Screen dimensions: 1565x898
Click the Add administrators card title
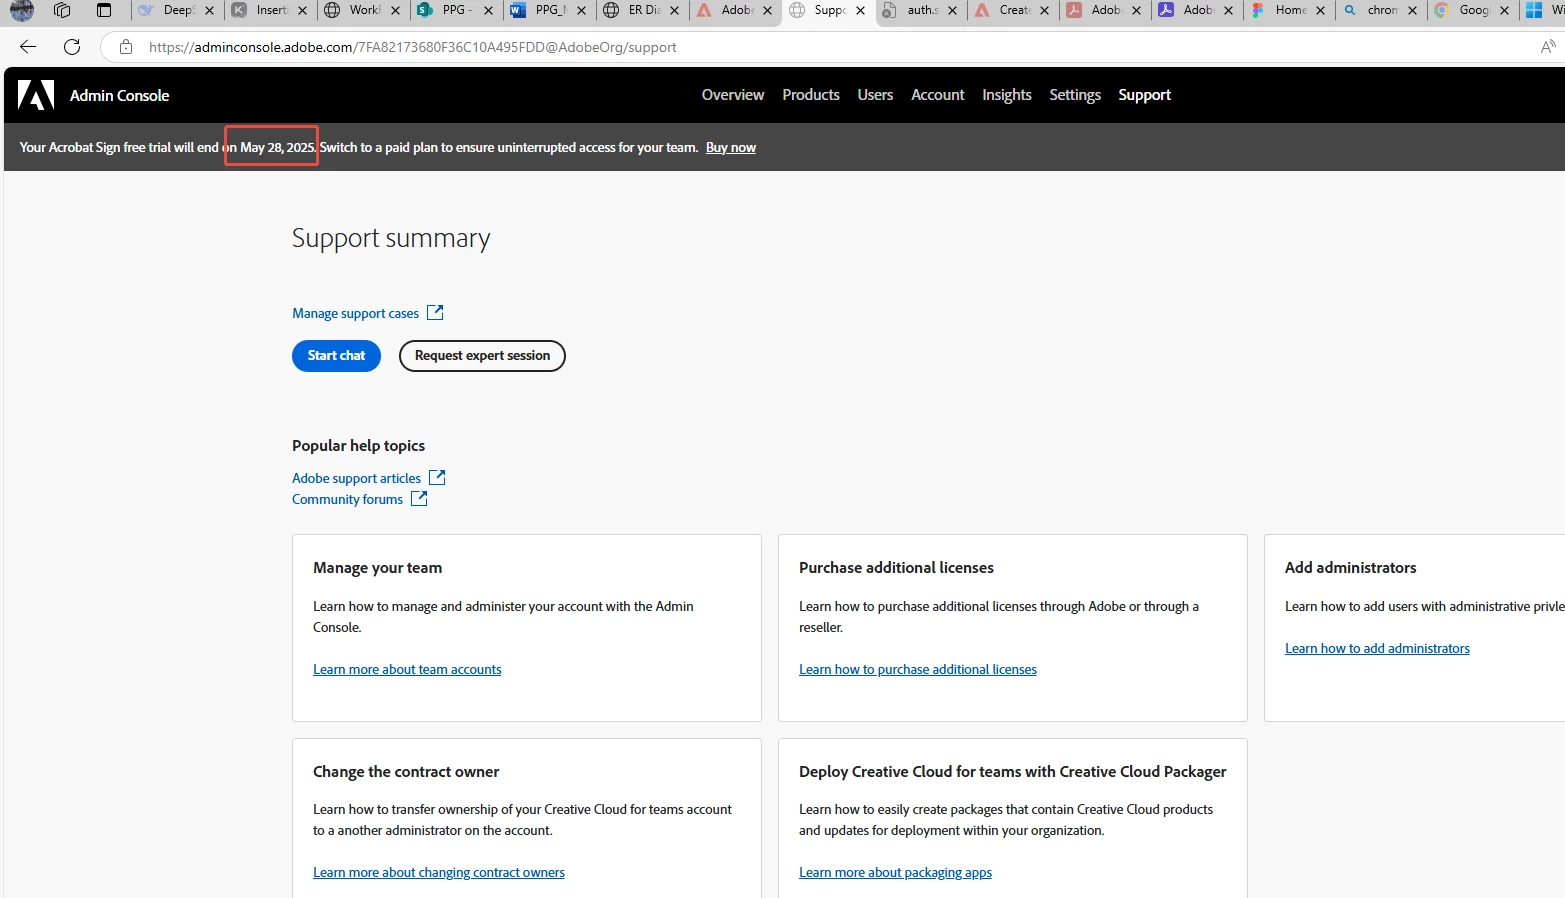click(1350, 568)
